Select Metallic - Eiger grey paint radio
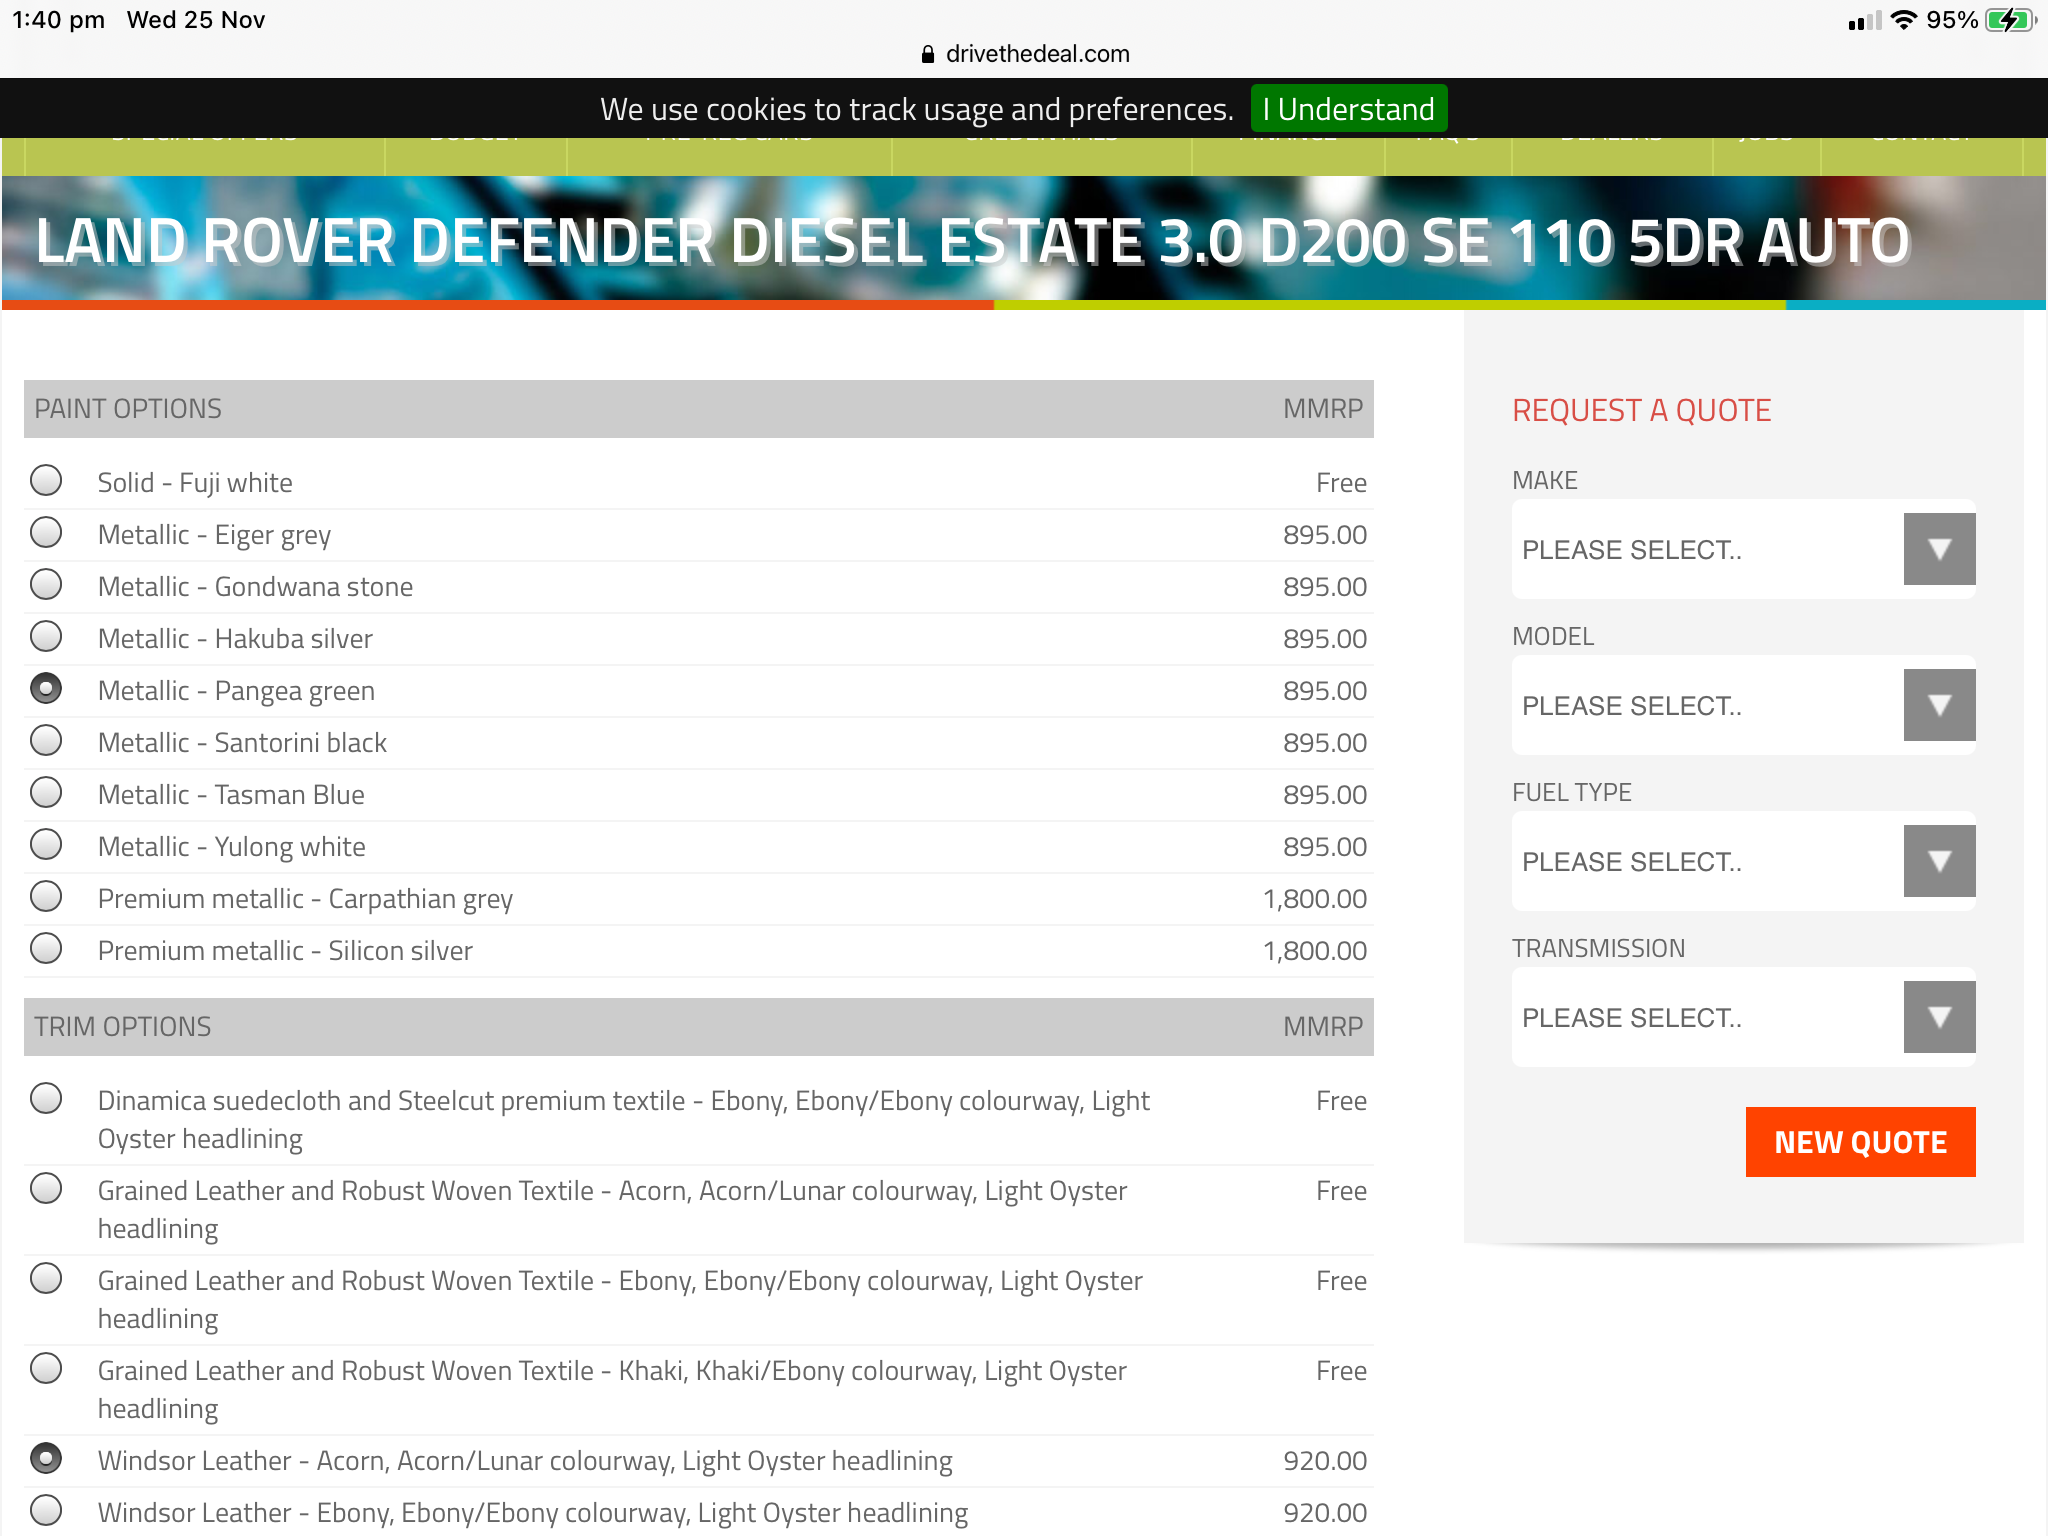This screenshot has height=1536, width=2048. pyautogui.click(x=46, y=533)
